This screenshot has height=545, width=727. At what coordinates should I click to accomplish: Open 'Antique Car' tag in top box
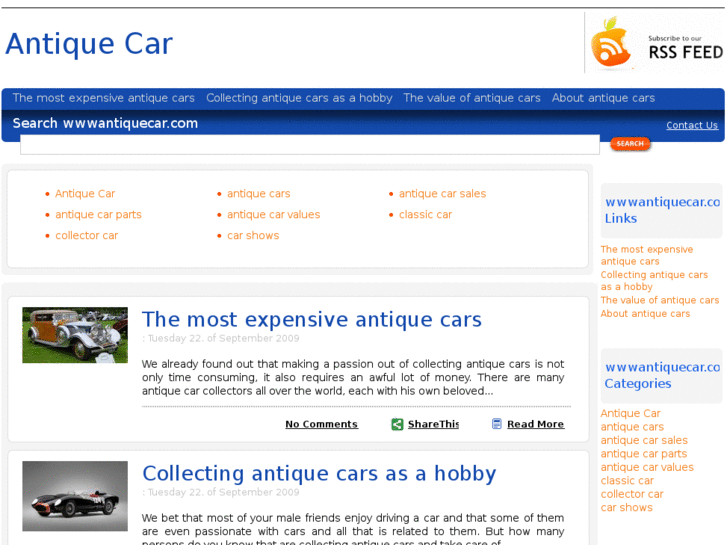click(x=85, y=193)
